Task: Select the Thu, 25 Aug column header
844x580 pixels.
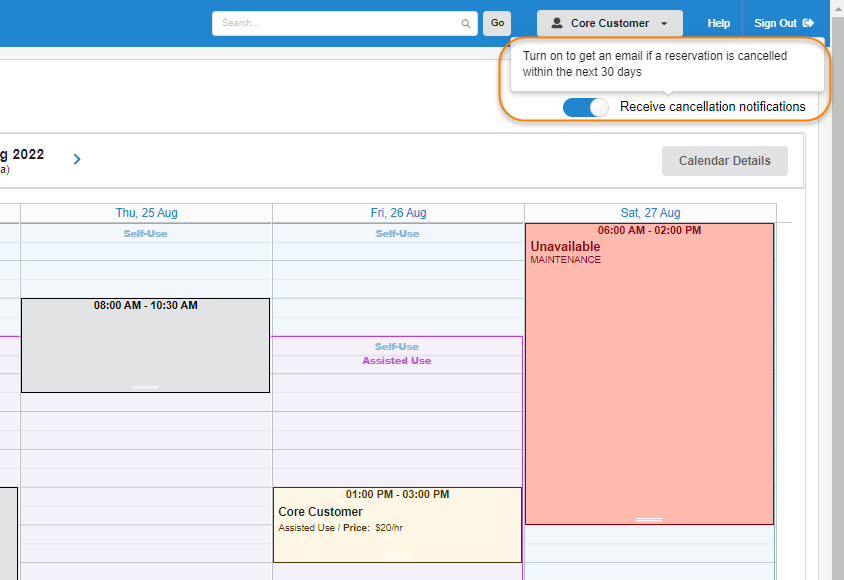Action: point(146,213)
